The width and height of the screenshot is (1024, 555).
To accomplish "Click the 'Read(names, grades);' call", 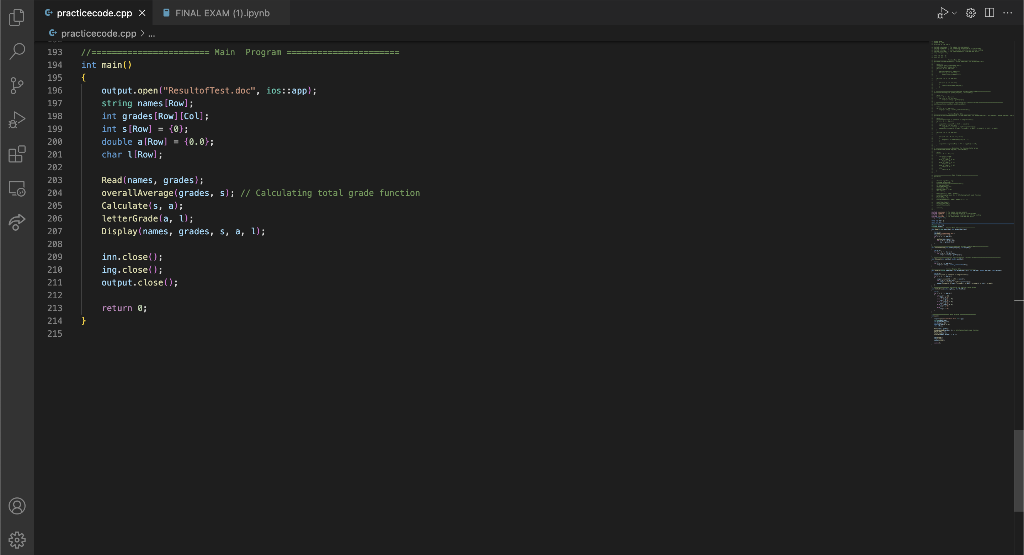I will pos(152,180).
